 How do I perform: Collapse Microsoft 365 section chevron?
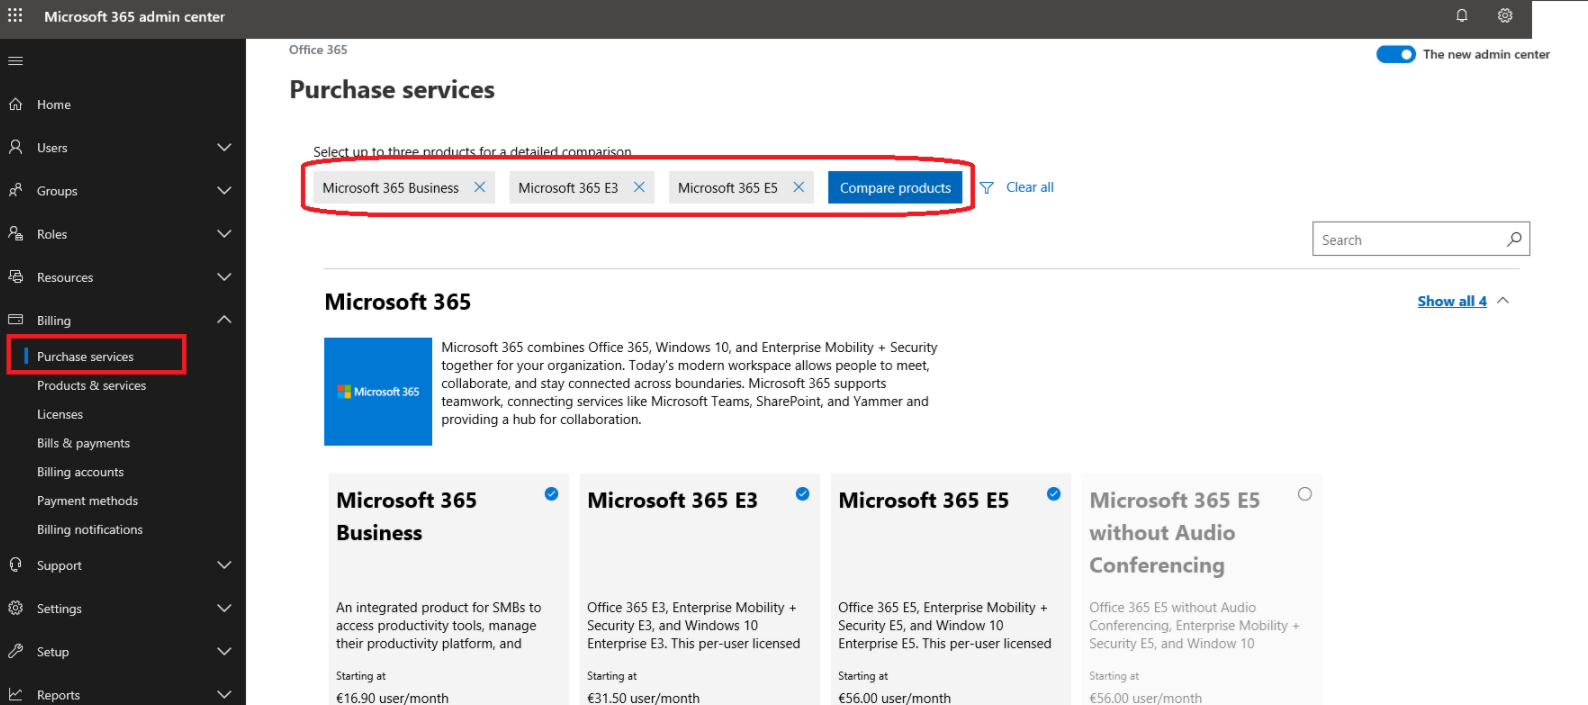1503,301
